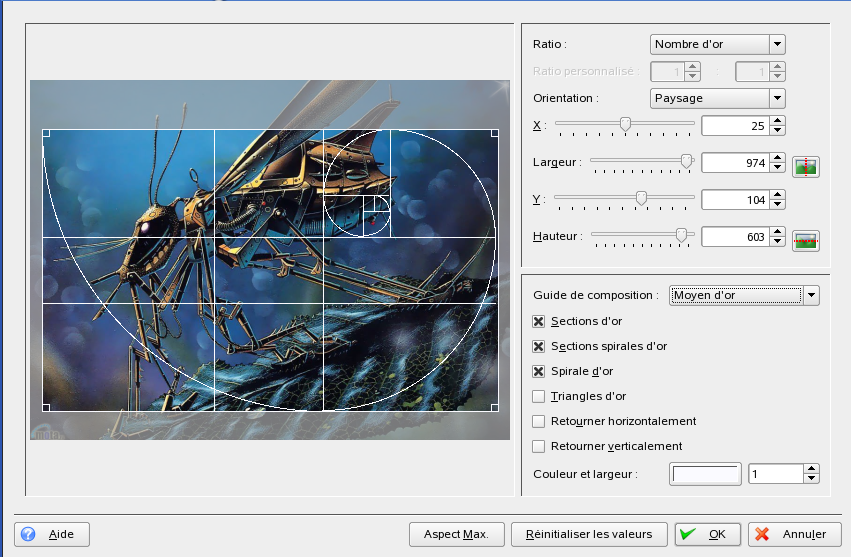Click the X position slider handle
This screenshot has height=557, width=851.
[625, 124]
